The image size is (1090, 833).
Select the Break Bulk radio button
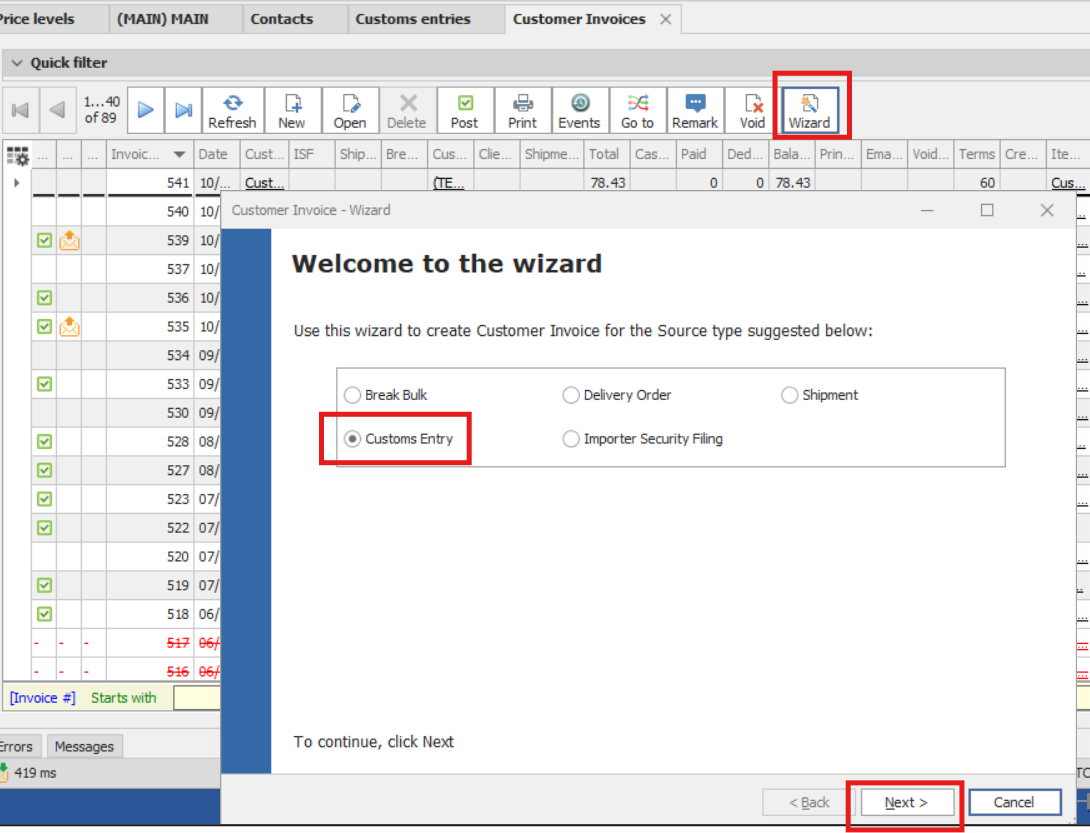tap(352, 395)
